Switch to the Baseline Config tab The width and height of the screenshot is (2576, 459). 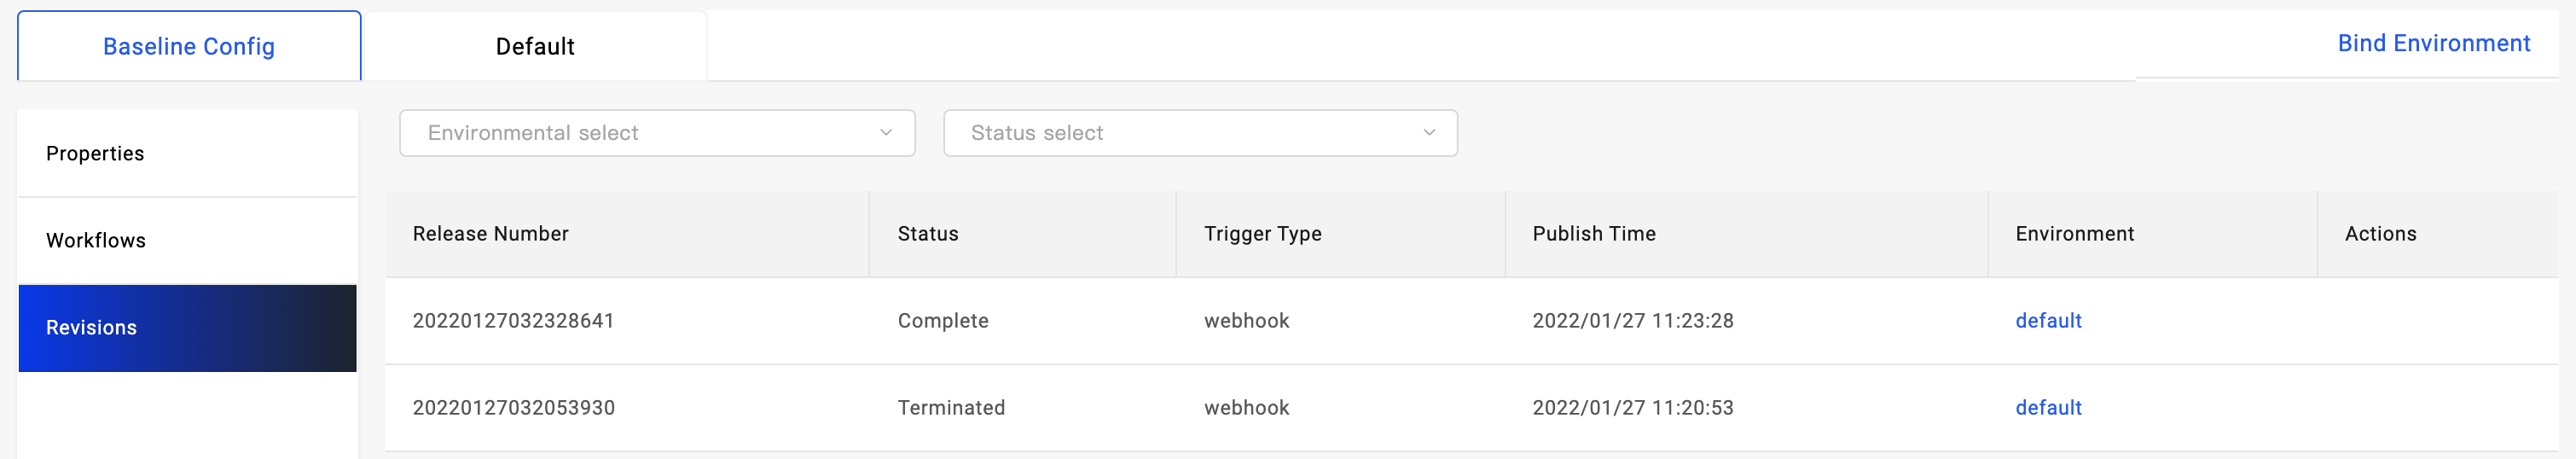click(x=189, y=47)
